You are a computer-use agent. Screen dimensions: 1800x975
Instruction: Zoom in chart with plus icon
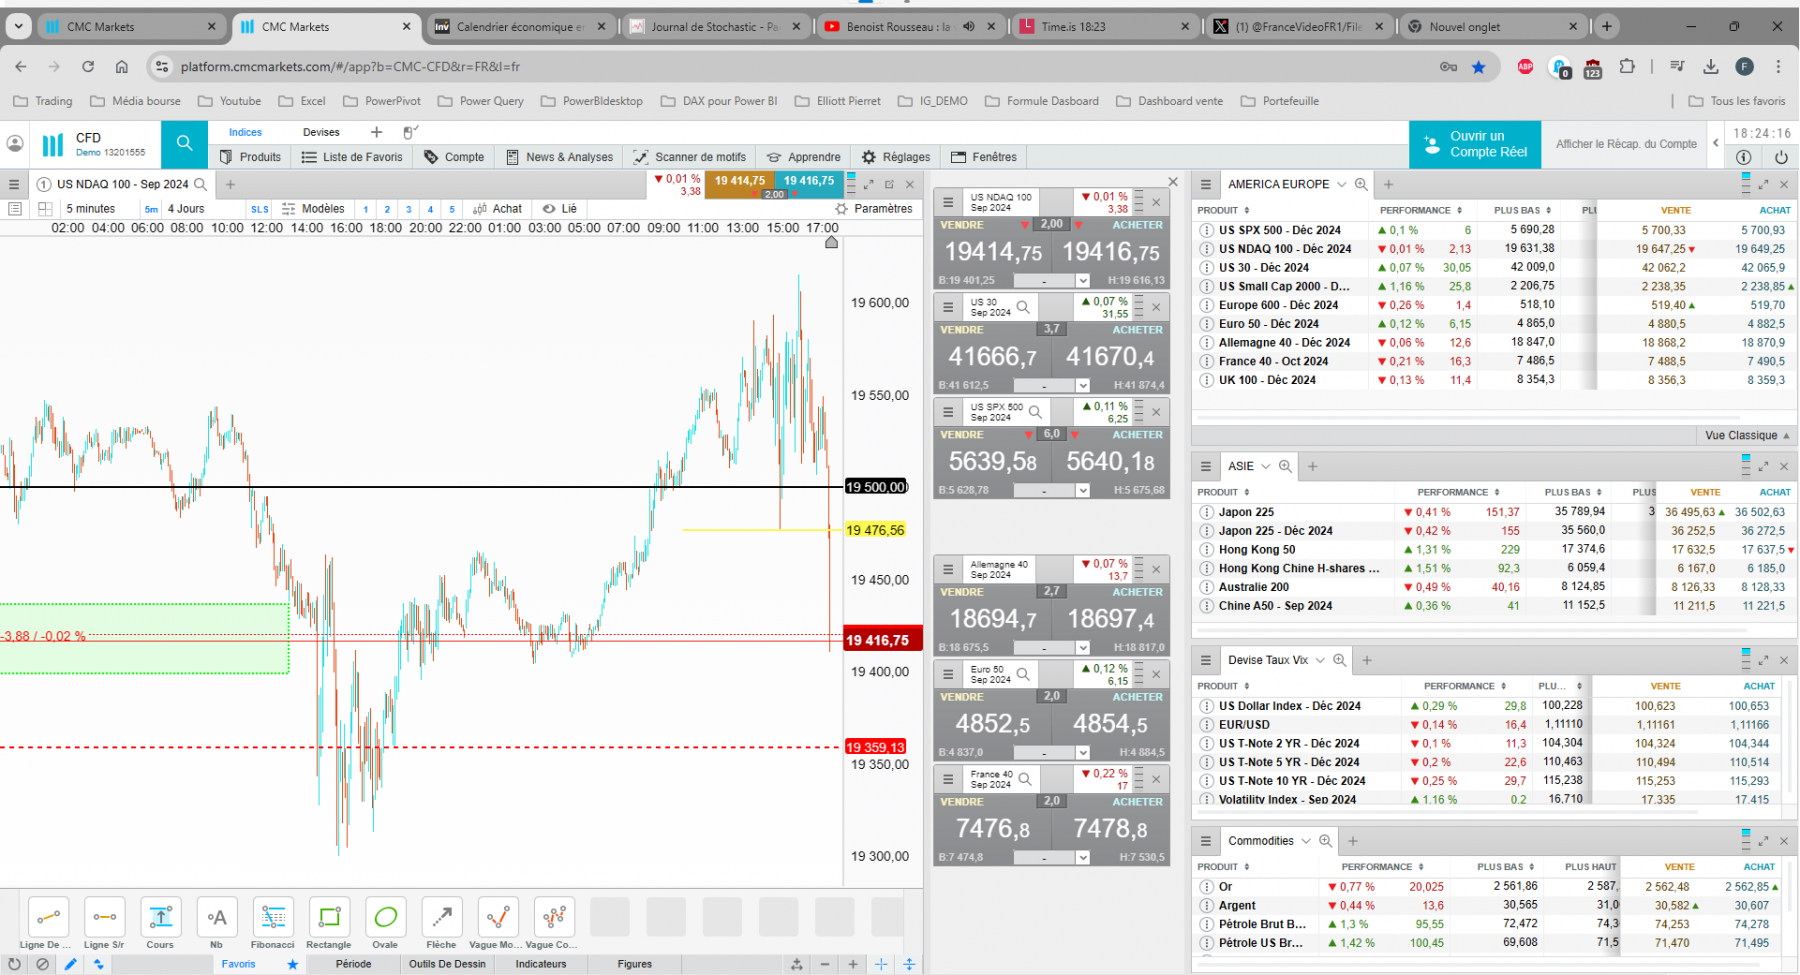pyautogui.click(x=853, y=964)
